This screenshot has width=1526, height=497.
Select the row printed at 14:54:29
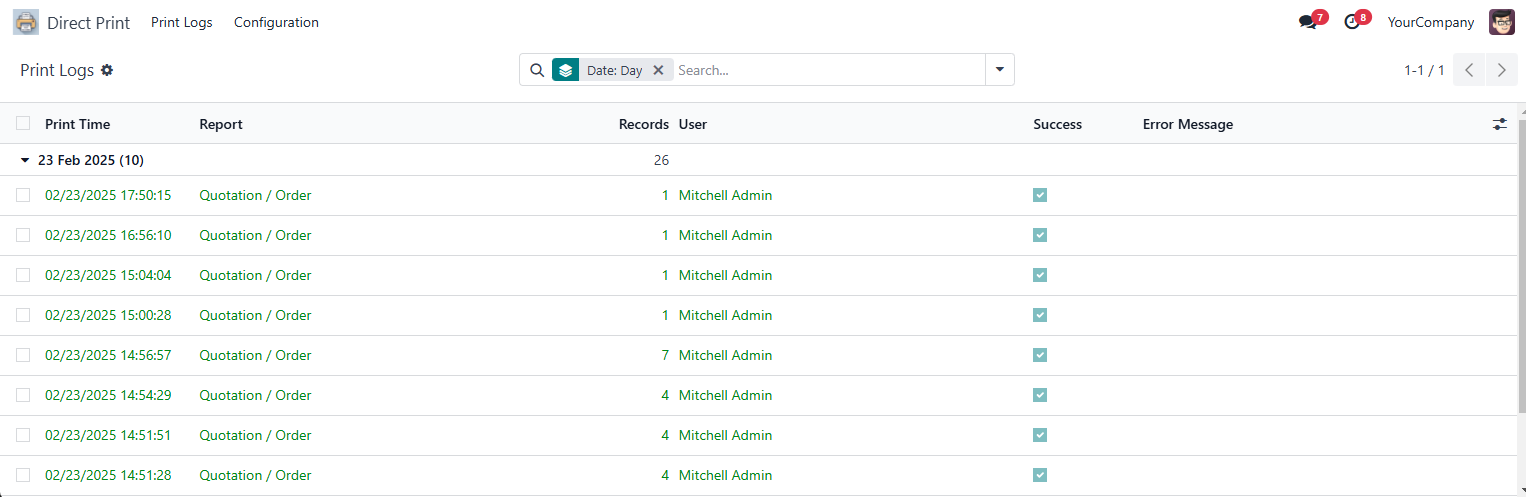tap(23, 395)
